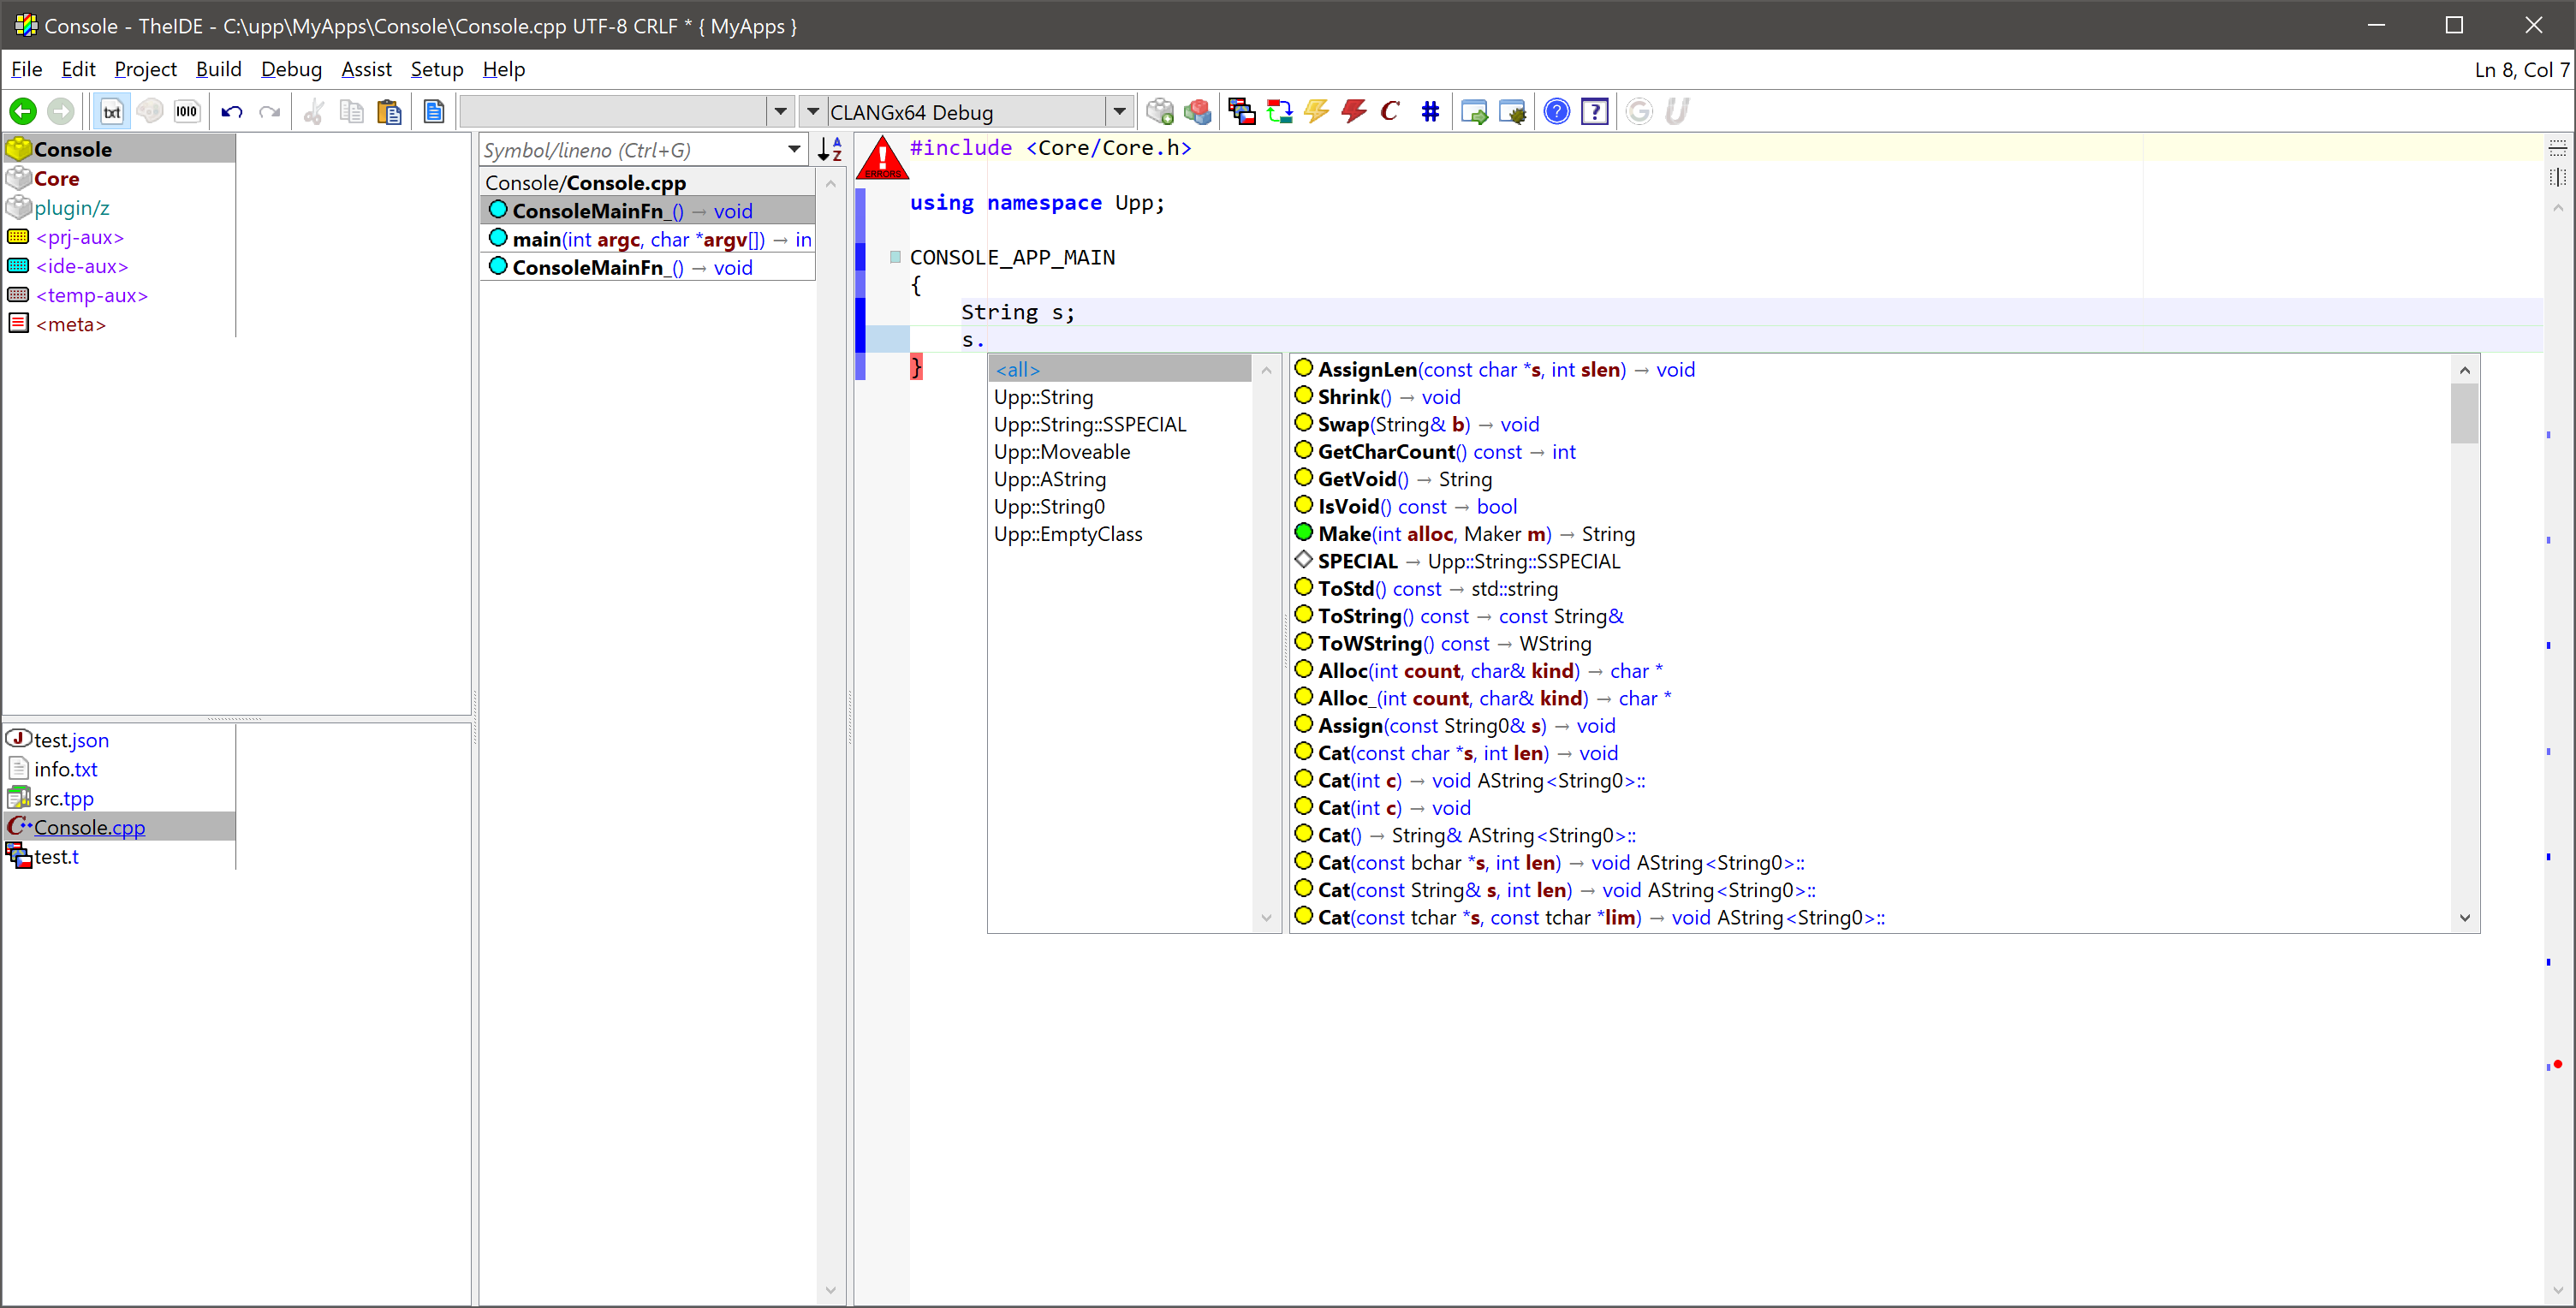The height and width of the screenshot is (1308, 2576).
Task: Open Console.cpp in the file list
Action: point(89,827)
